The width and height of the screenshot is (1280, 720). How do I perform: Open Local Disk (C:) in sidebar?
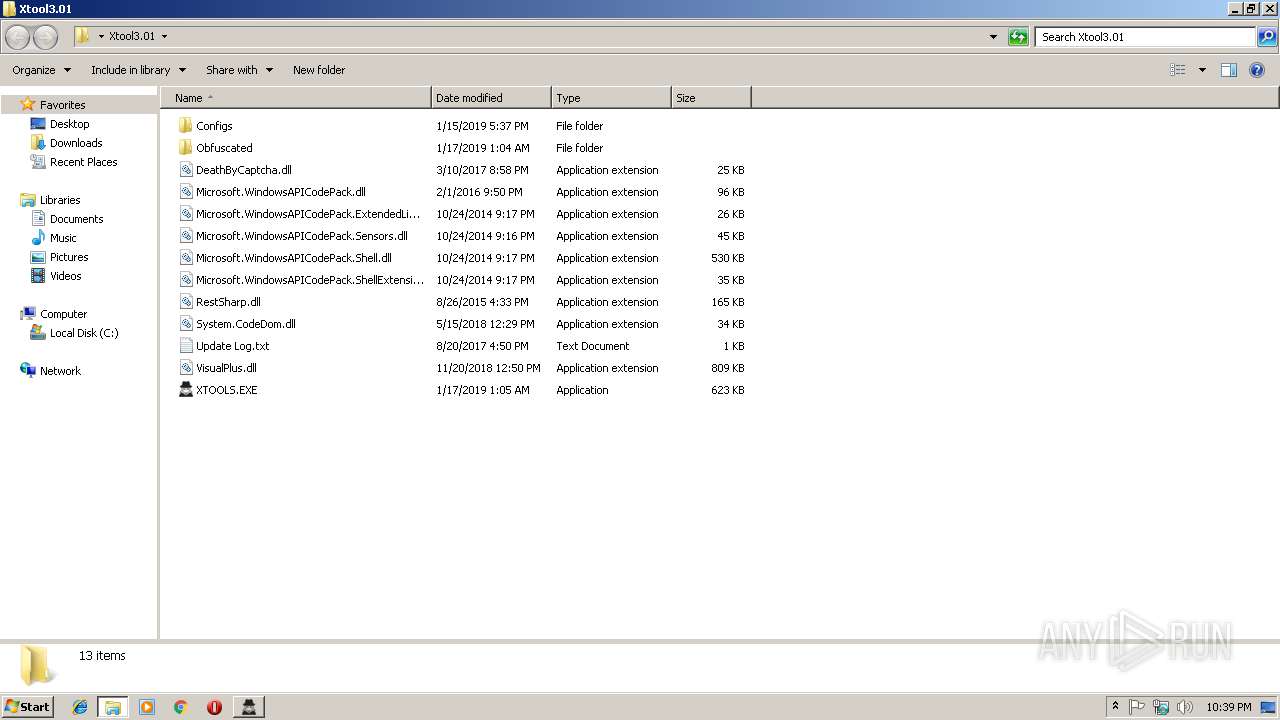click(84, 333)
